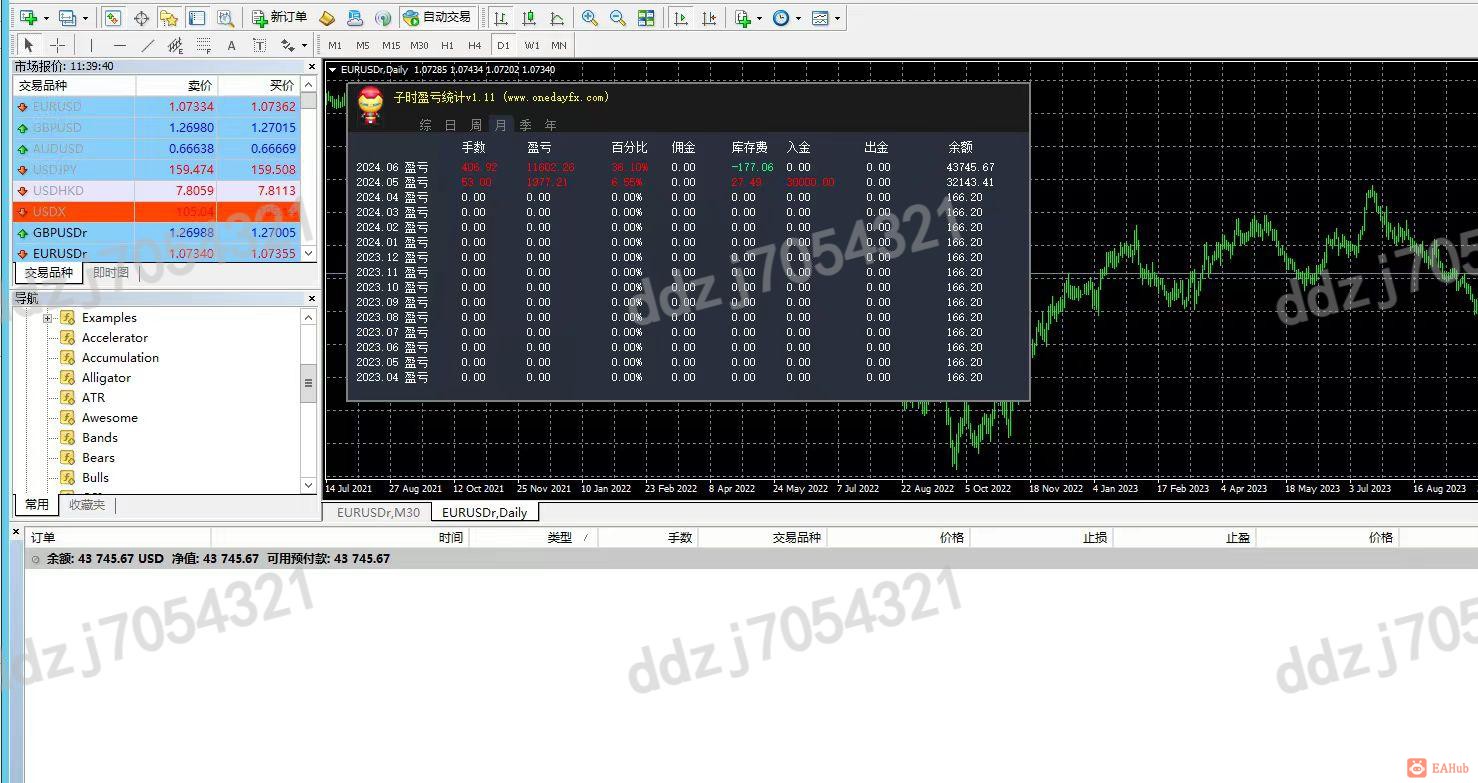Click the Navigator panel scrollbar thumb
The height and width of the screenshot is (783, 1478).
click(308, 383)
